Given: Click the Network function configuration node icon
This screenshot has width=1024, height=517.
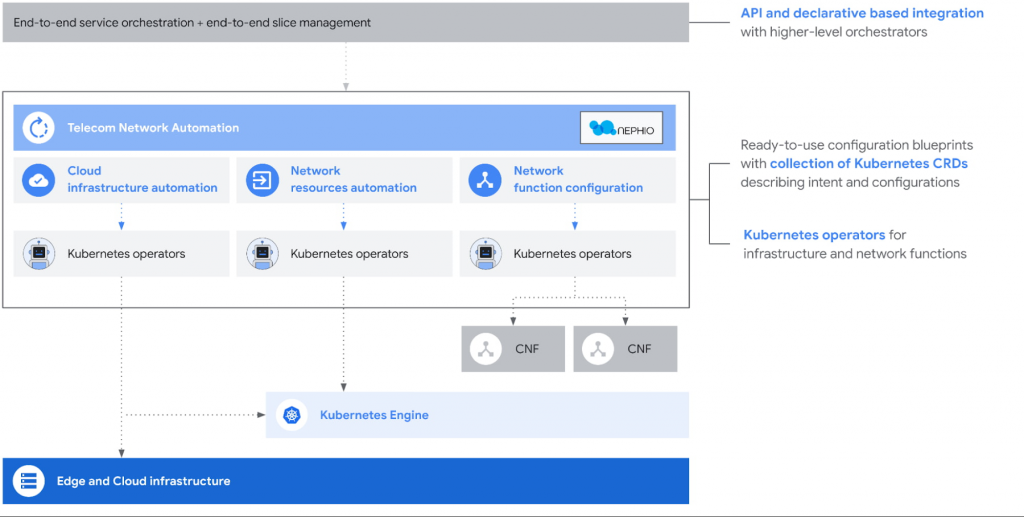Looking at the screenshot, I should point(485,180).
